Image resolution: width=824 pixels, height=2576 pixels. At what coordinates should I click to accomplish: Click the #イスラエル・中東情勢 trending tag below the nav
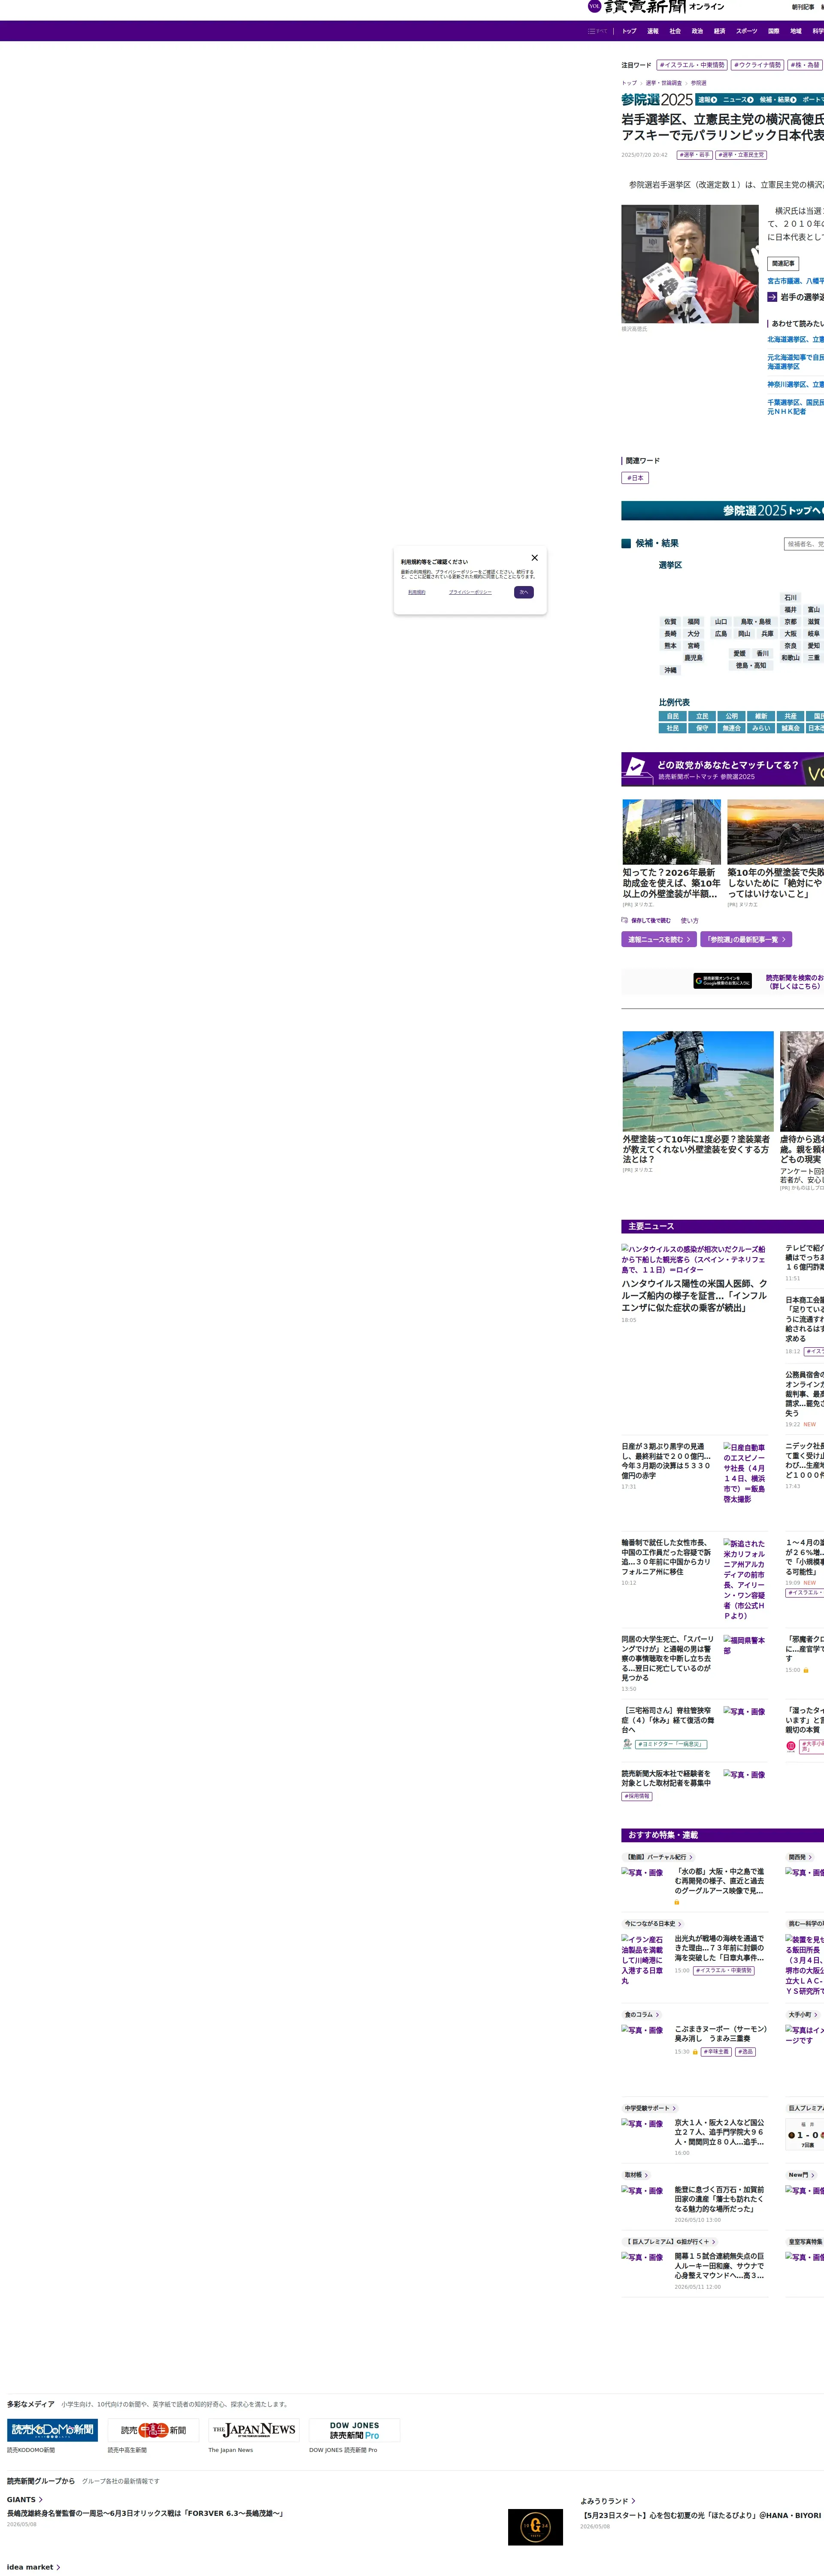(x=692, y=65)
